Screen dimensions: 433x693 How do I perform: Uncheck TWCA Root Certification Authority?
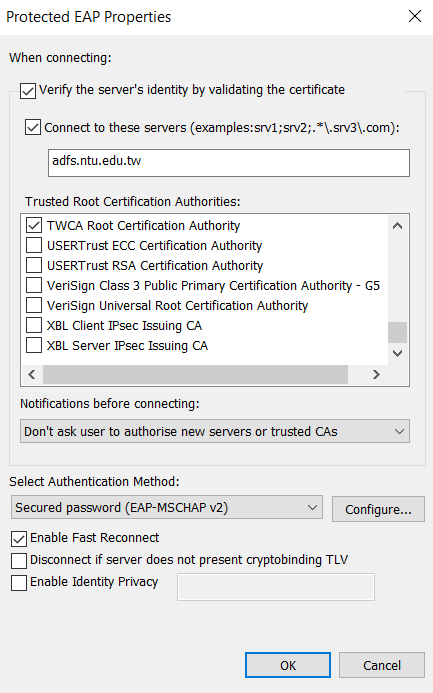(34, 225)
